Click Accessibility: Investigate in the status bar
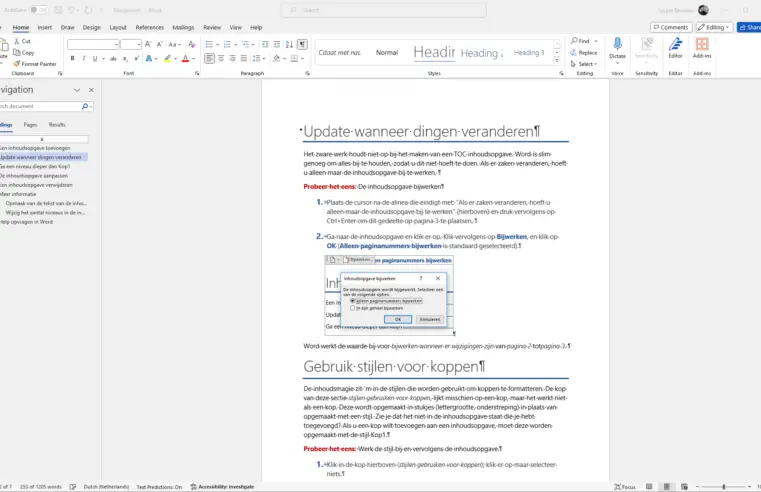The width and height of the screenshot is (761, 492). (222, 487)
